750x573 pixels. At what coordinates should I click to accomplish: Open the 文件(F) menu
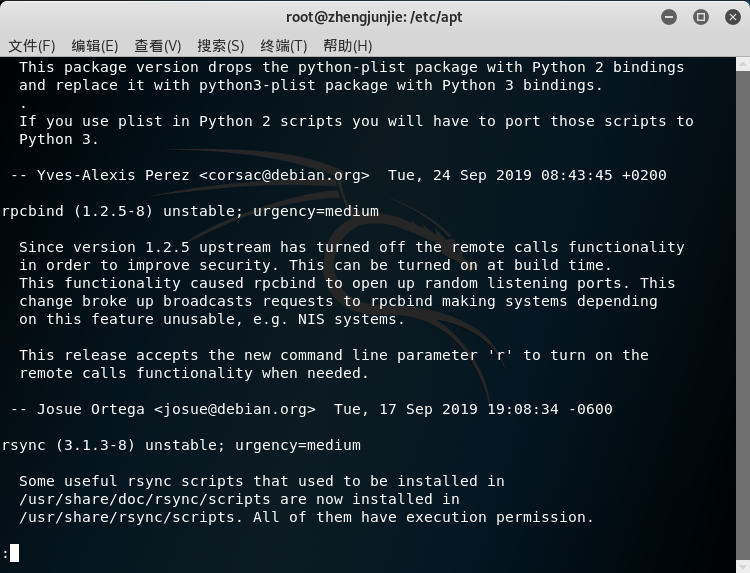coord(32,46)
